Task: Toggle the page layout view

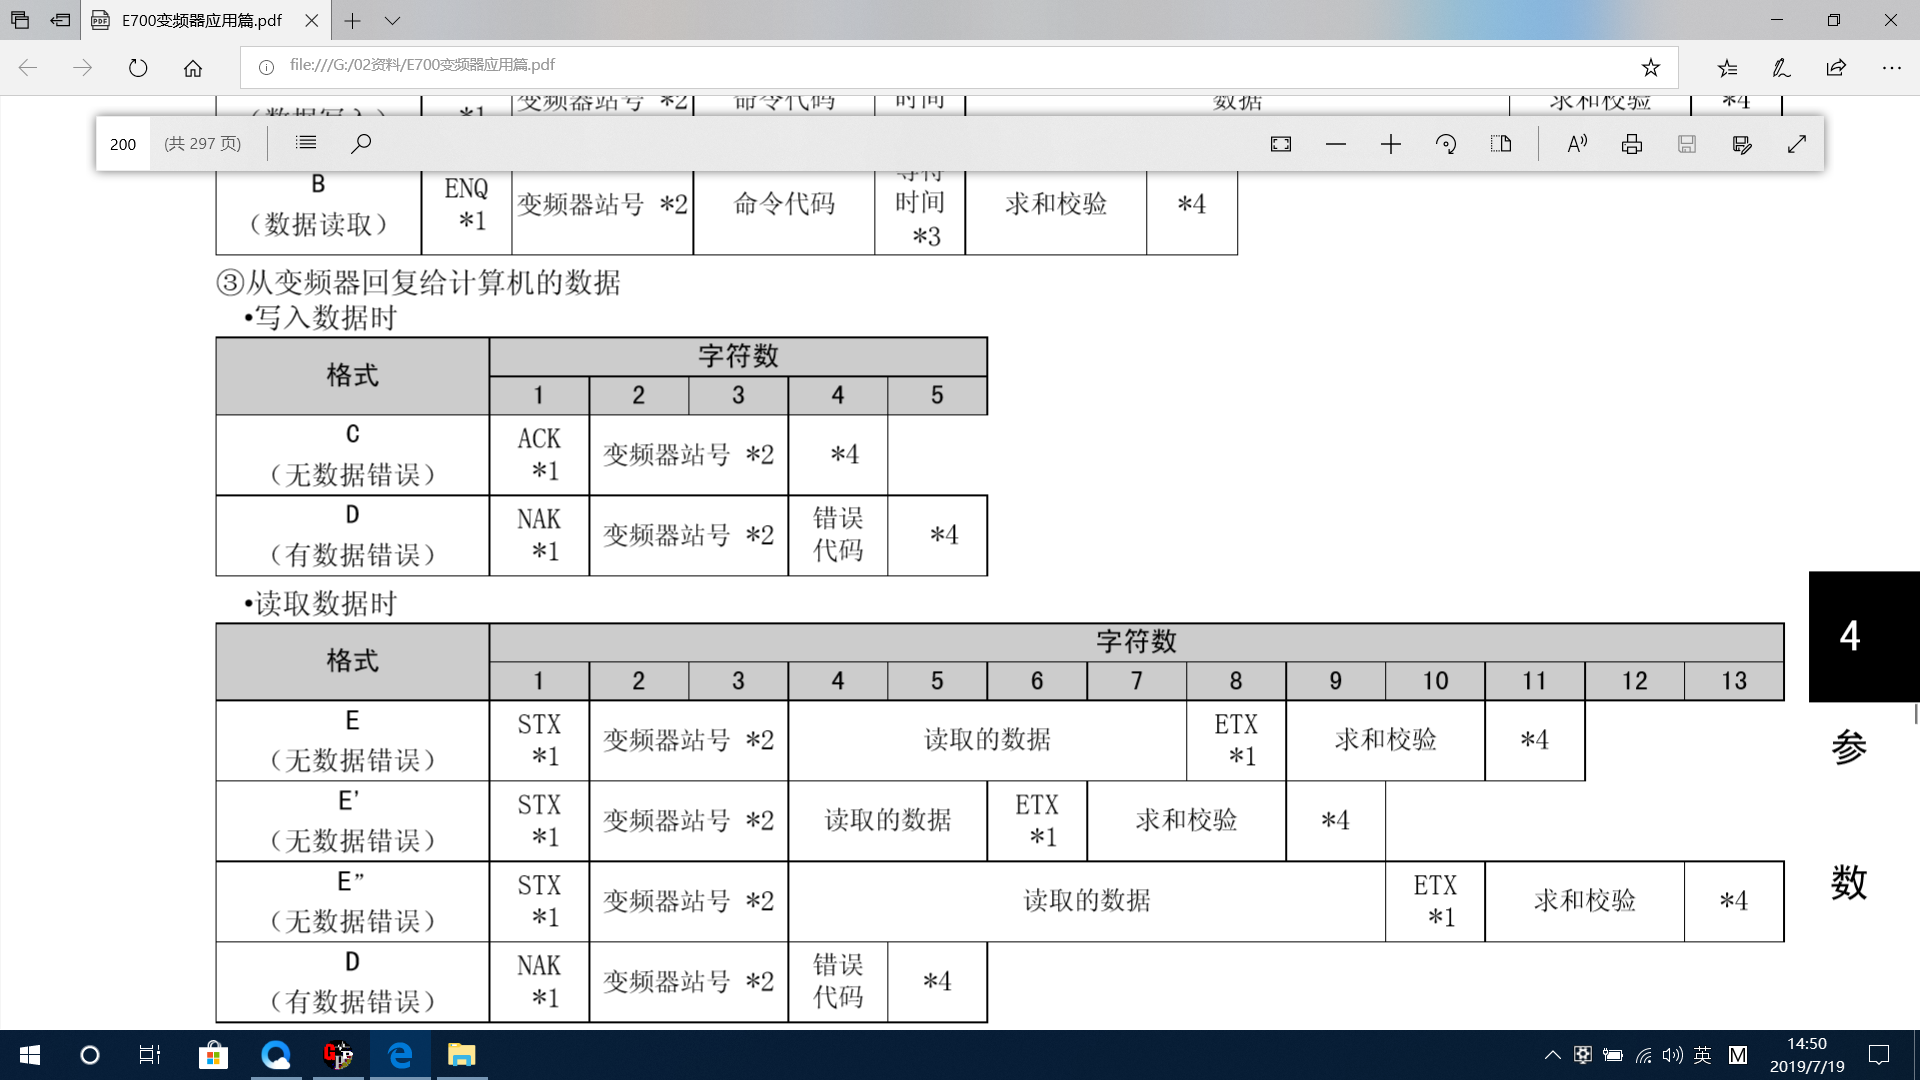Action: [1500, 144]
